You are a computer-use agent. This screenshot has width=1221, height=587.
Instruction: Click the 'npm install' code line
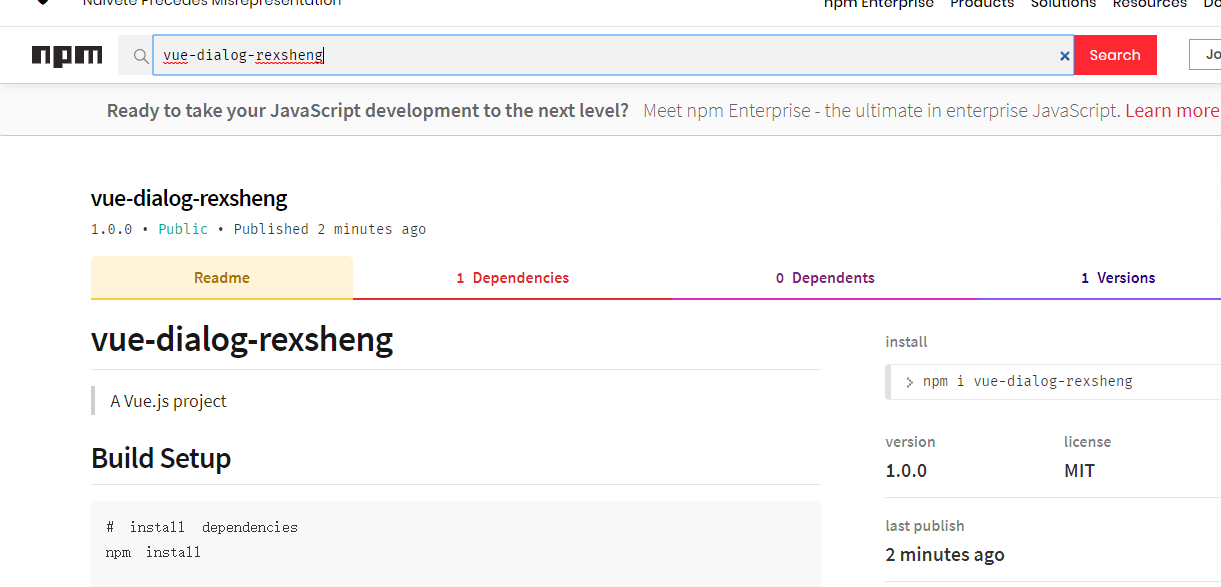(x=153, y=552)
